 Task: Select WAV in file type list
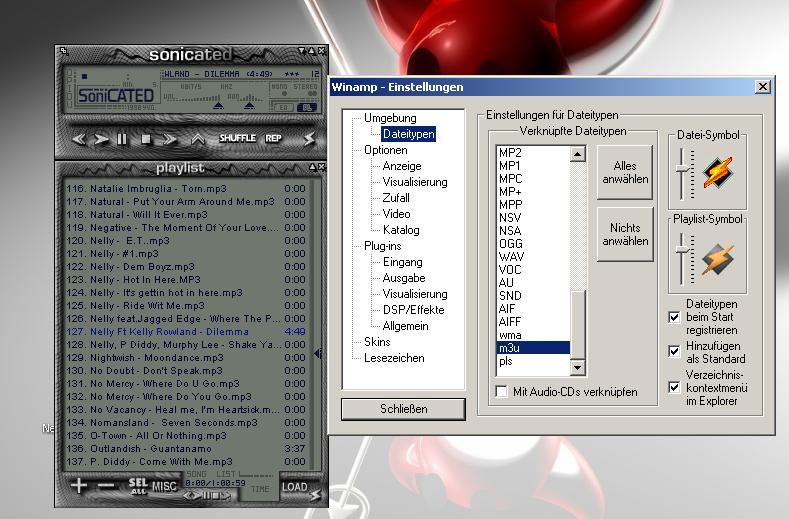(x=533, y=257)
